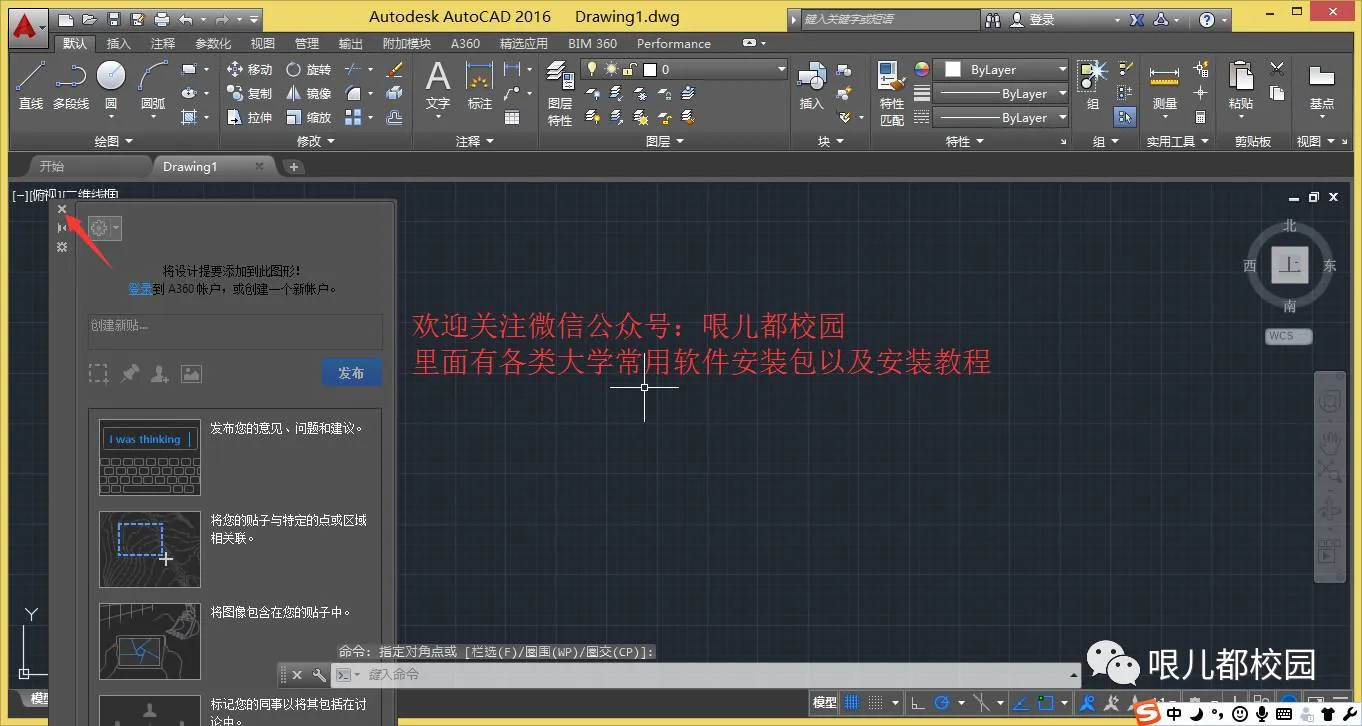Click the quick calculator icon in utilities

(1201, 117)
